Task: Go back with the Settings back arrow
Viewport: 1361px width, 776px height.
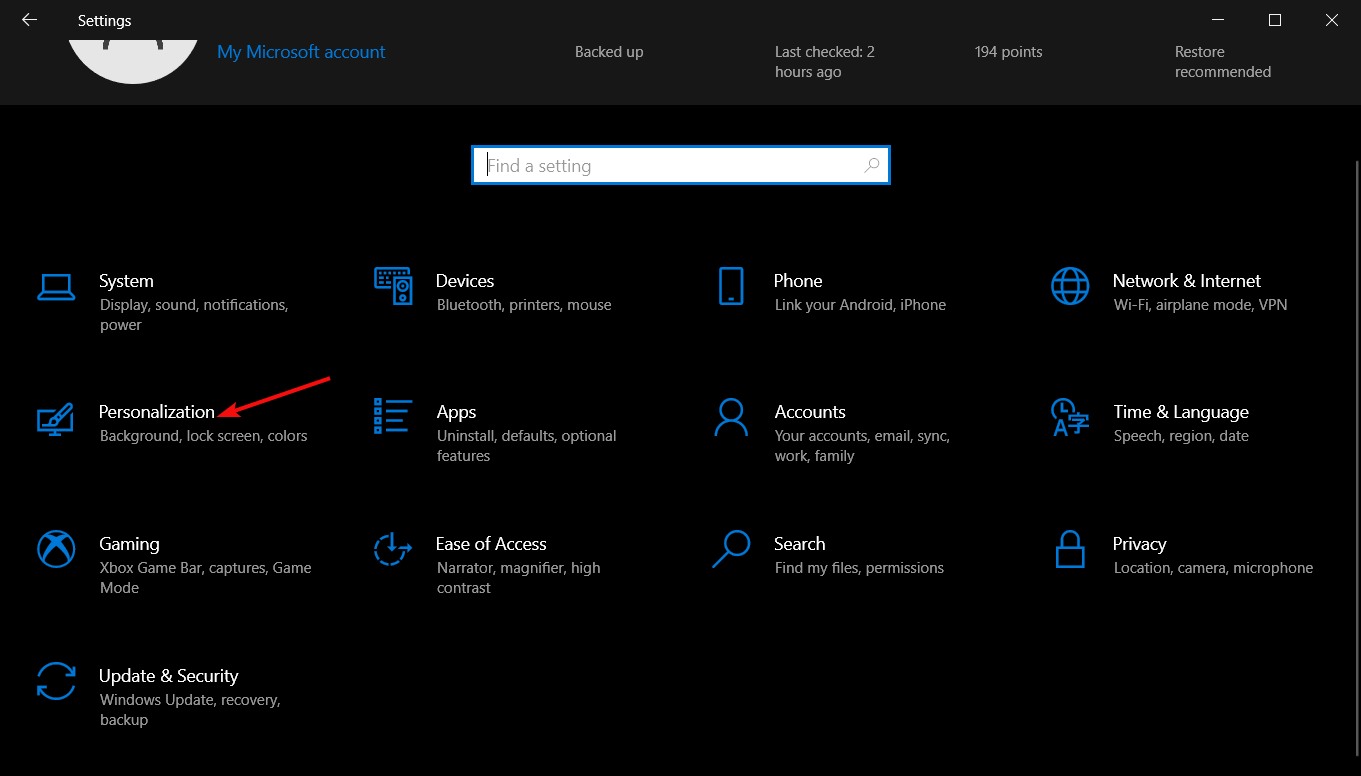Action: click(x=29, y=20)
